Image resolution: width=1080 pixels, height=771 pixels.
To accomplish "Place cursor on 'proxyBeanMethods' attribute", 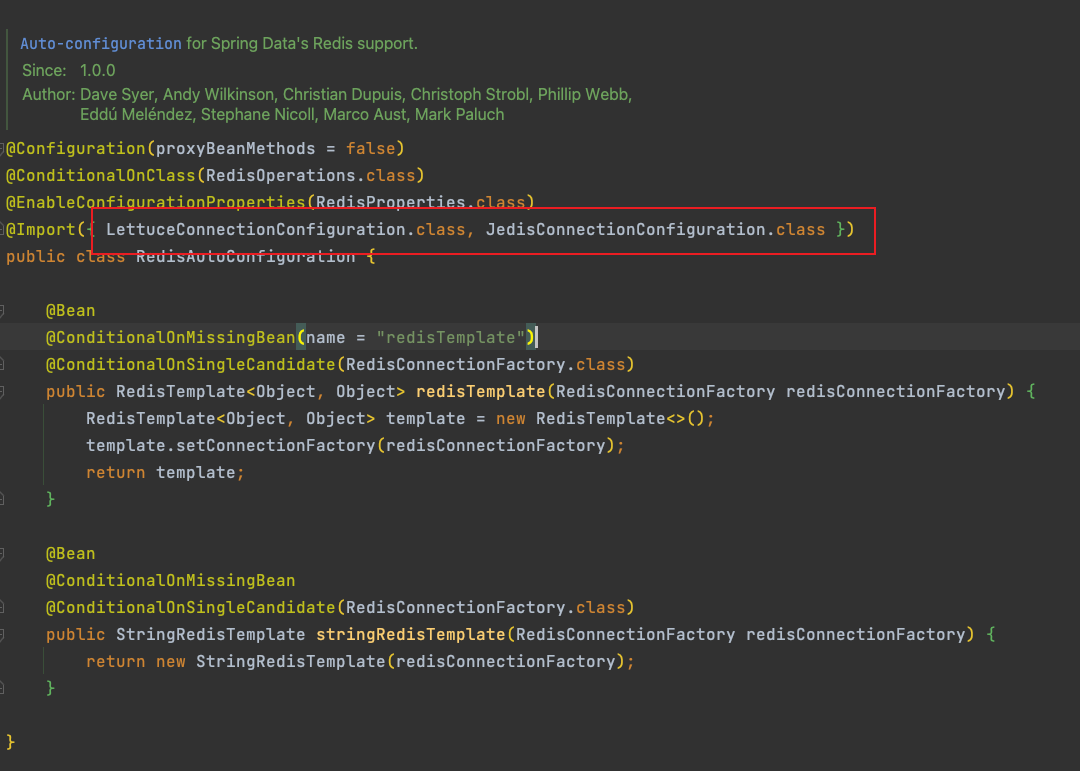I will pos(235,148).
